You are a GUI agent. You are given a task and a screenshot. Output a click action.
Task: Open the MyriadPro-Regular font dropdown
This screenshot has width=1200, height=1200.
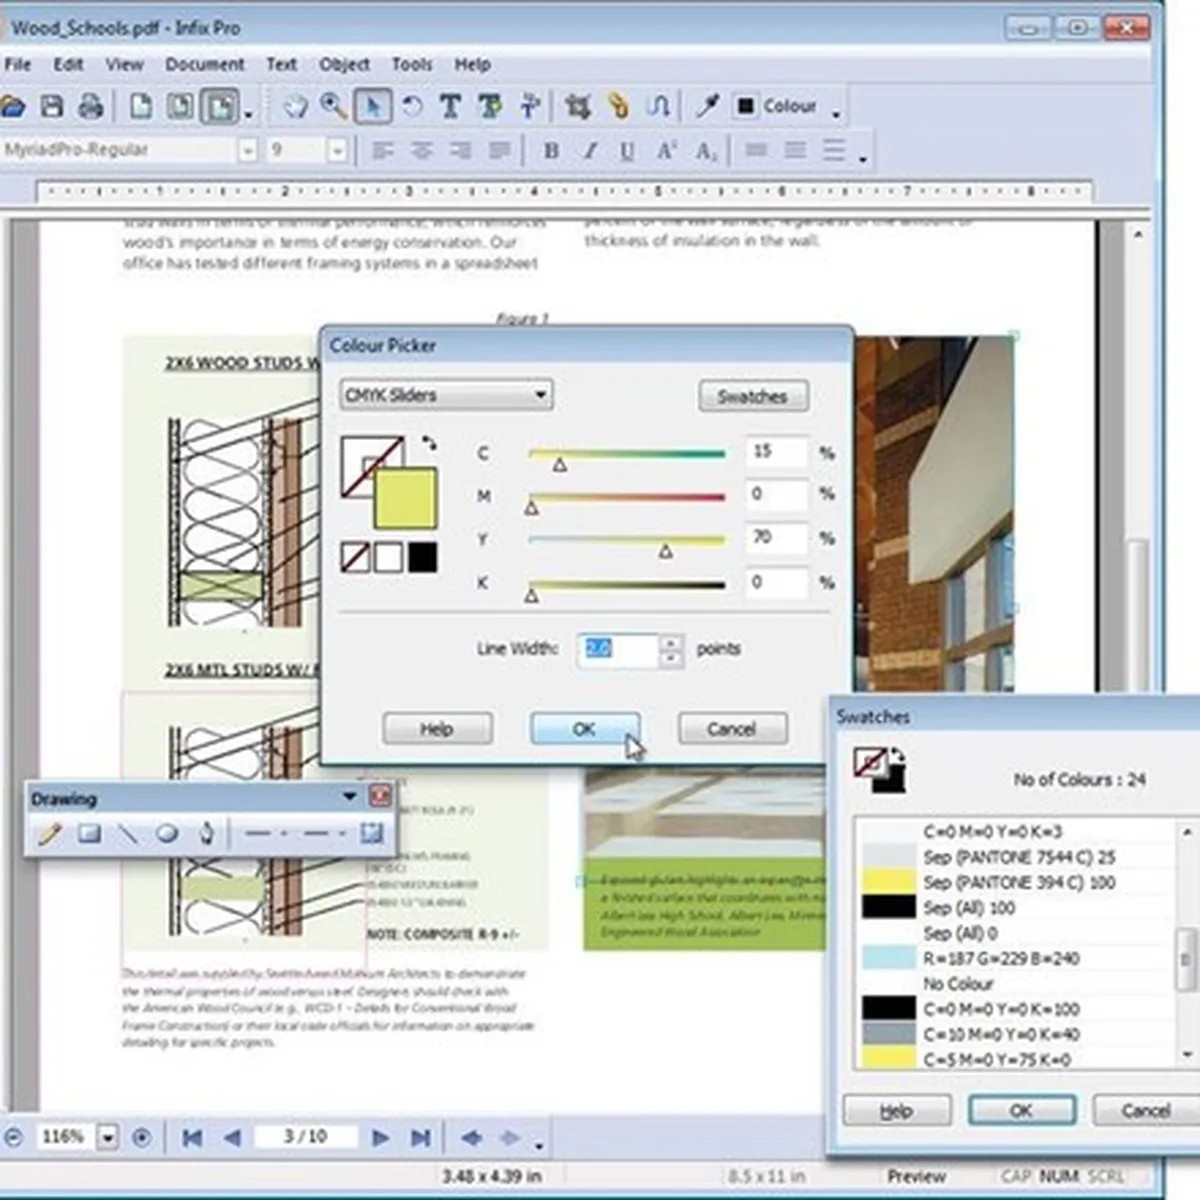(248, 151)
